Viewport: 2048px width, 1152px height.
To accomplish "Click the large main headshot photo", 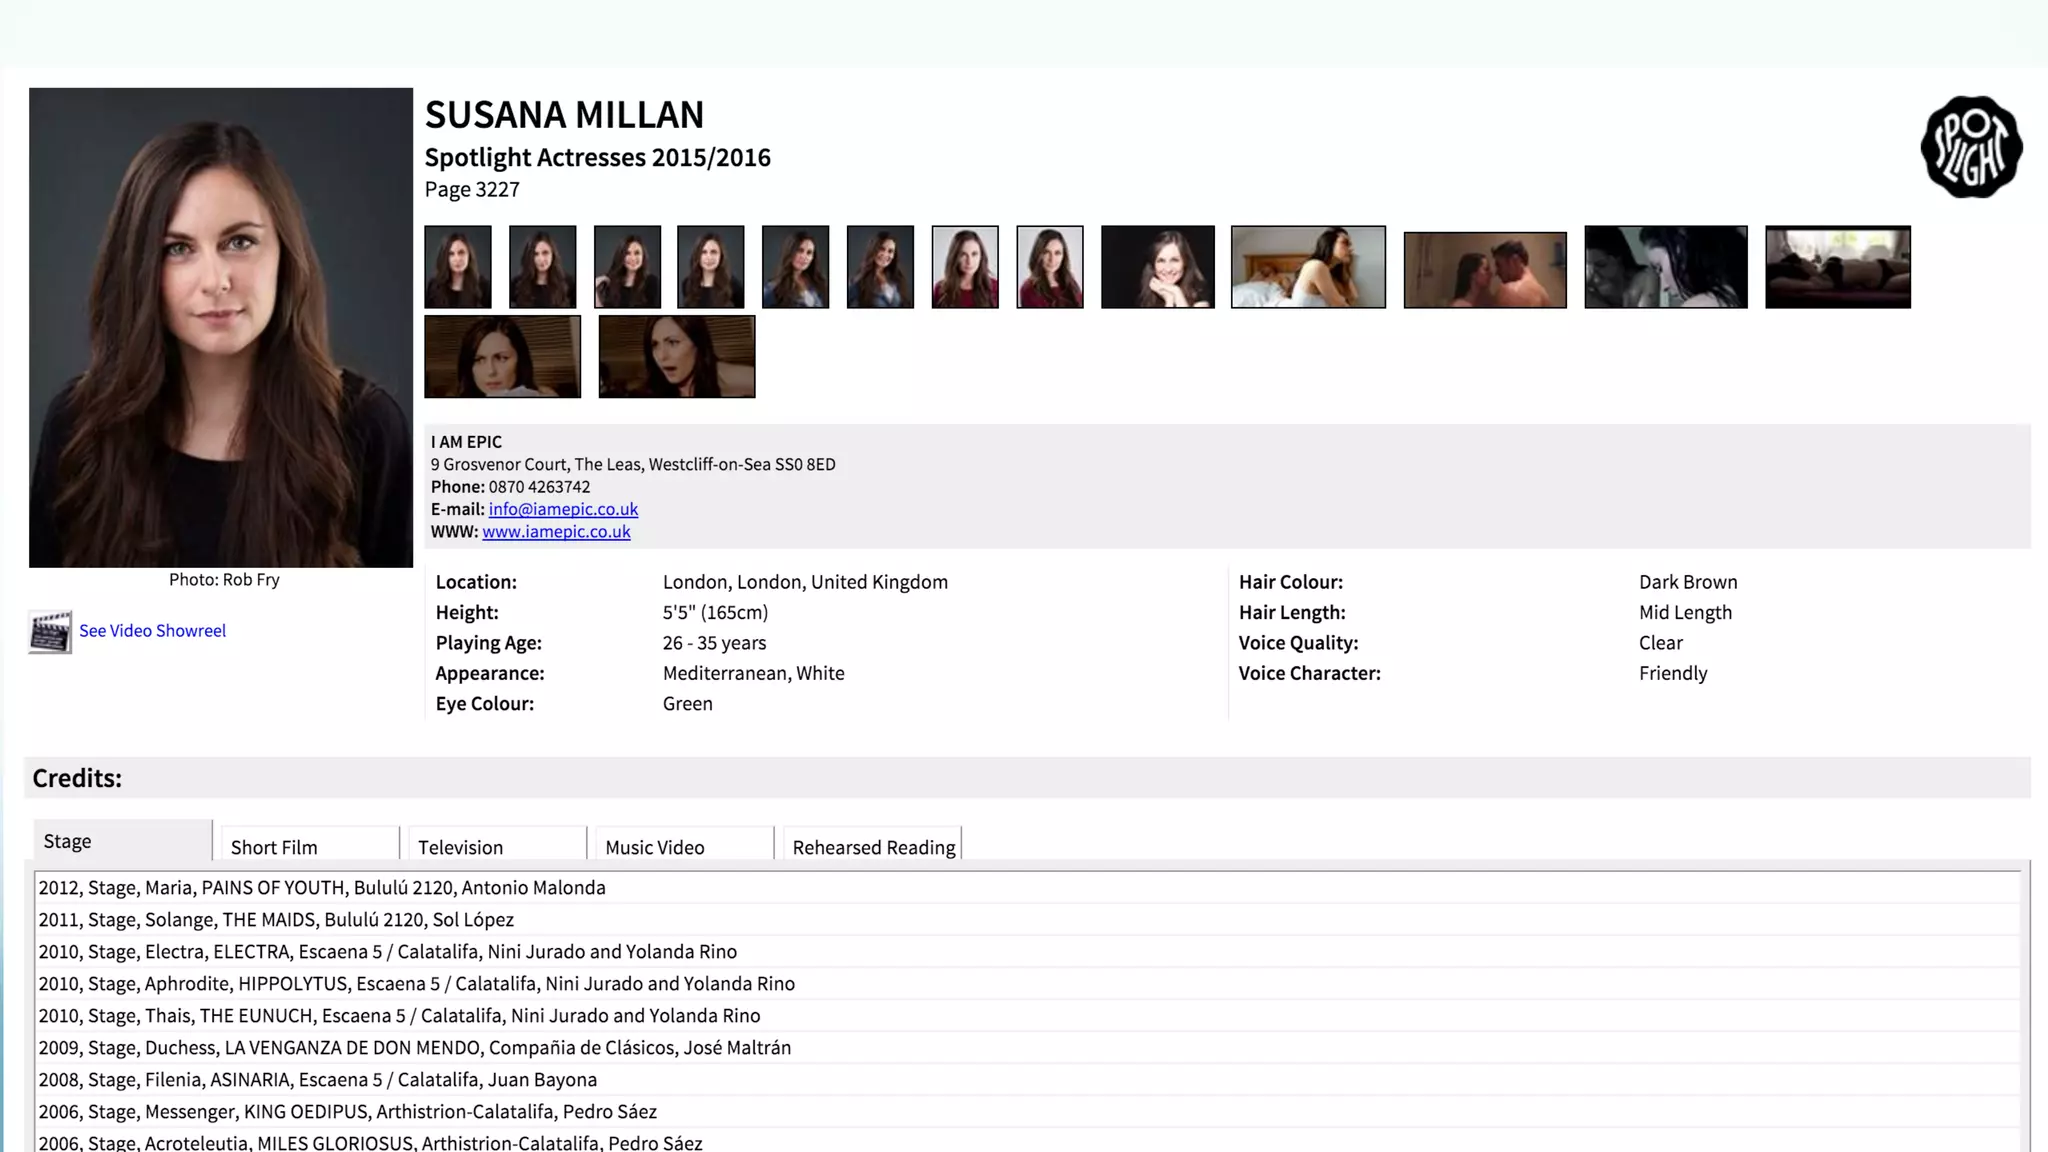I will click(x=221, y=328).
